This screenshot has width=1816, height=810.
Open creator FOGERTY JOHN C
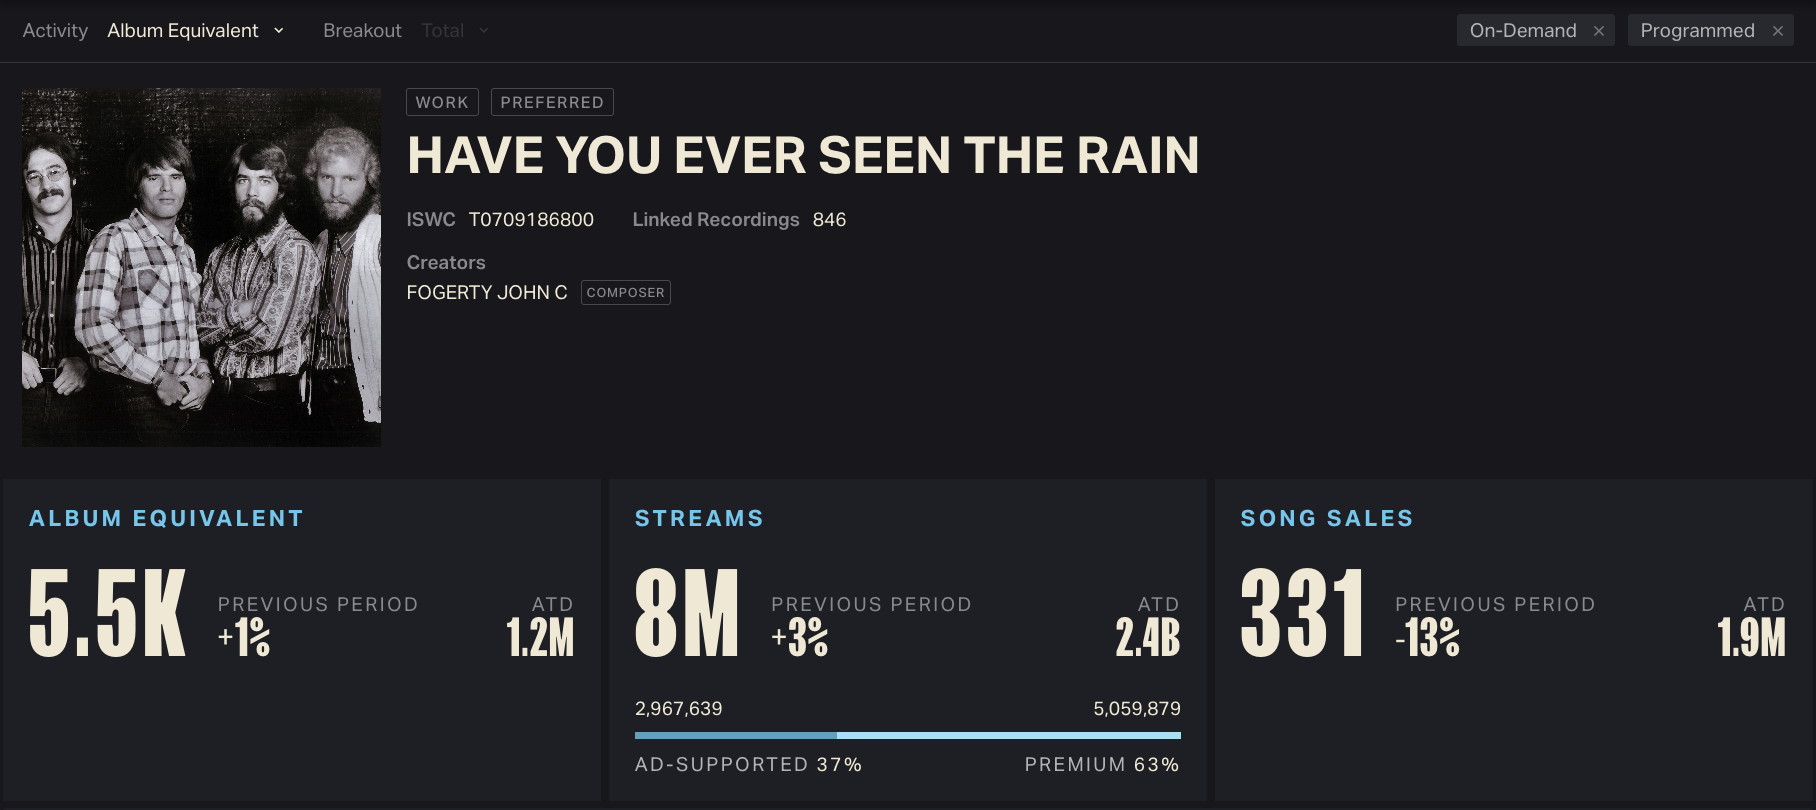coord(487,292)
